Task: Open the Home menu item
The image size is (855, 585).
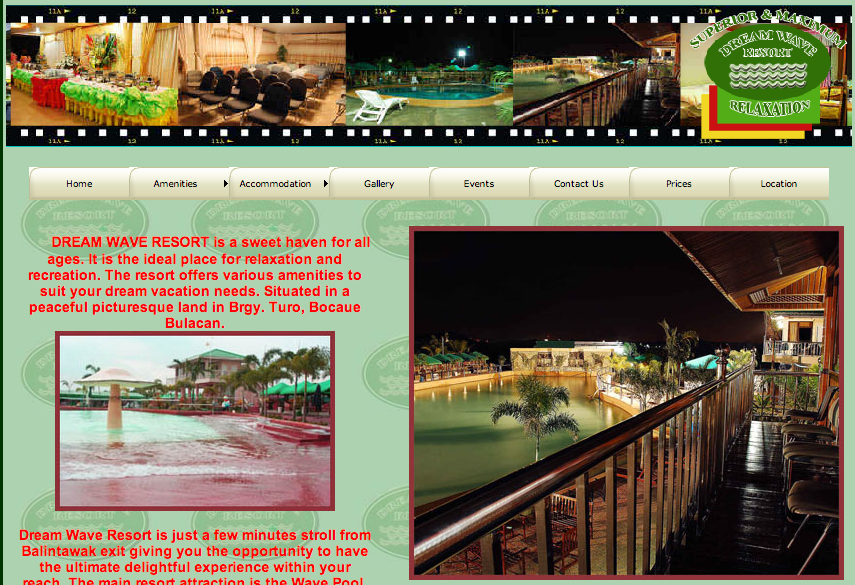Action: point(79,184)
